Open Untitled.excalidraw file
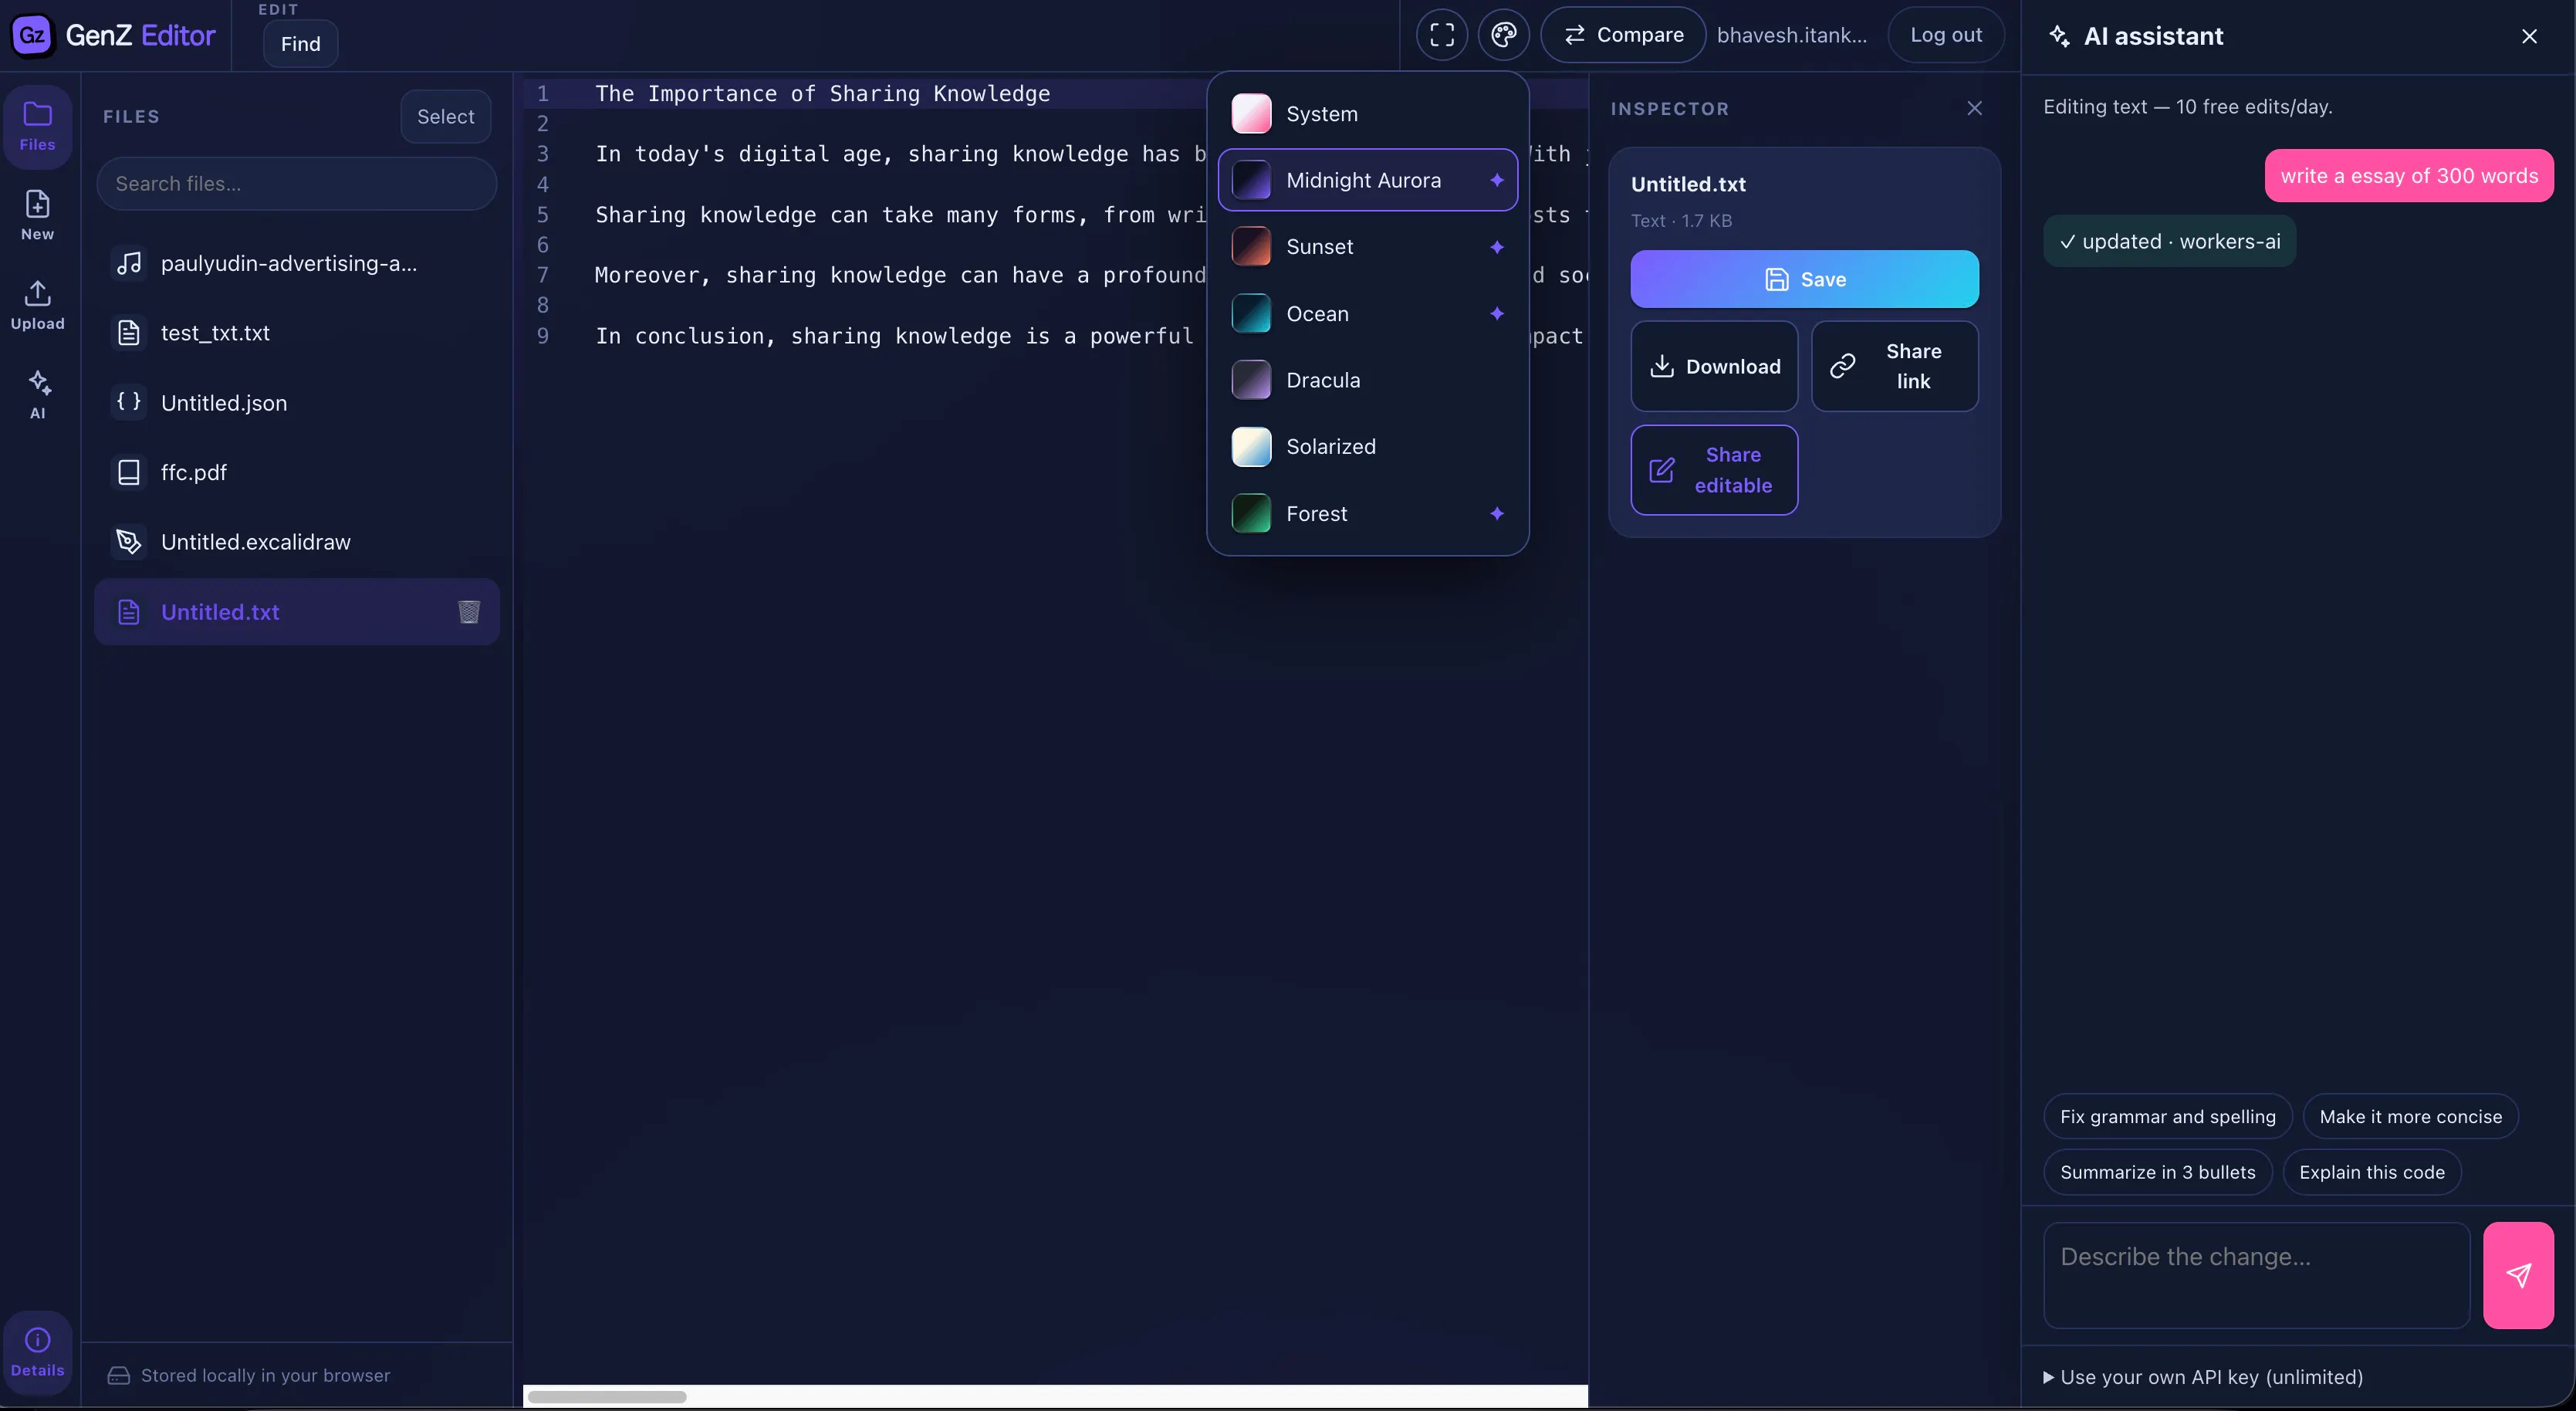Screen dimensions: 2576x1411 [x=297, y=541]
